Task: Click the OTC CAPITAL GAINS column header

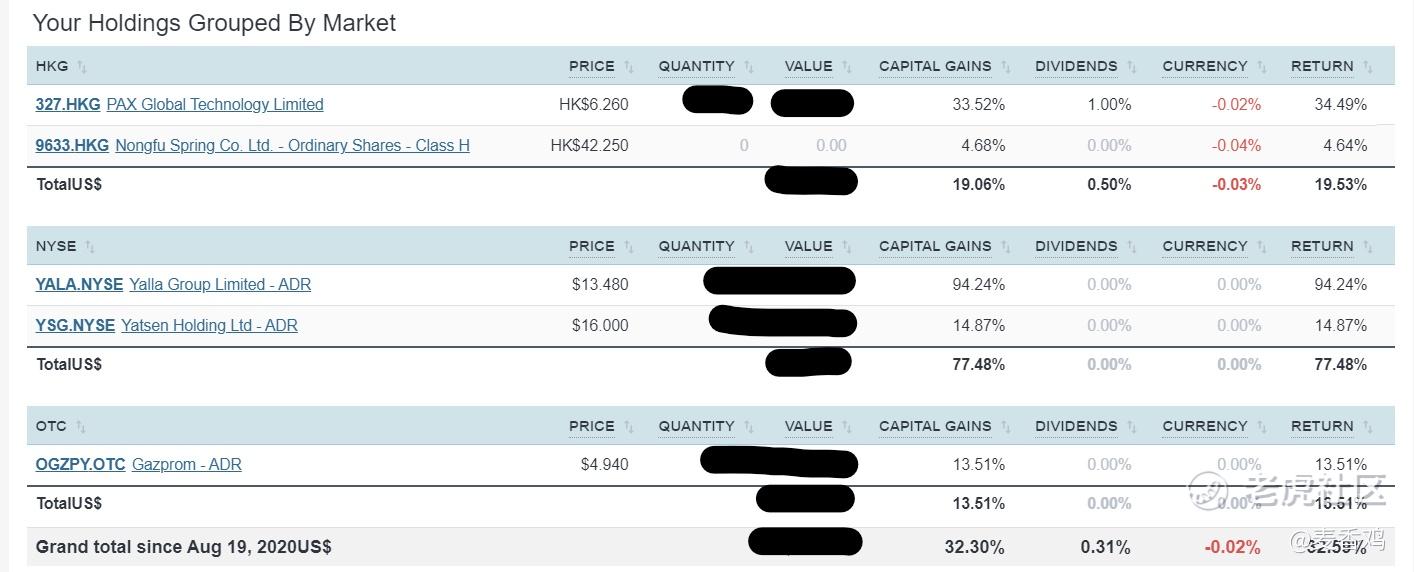Action: pyautogui.click(x=934, y=426)
